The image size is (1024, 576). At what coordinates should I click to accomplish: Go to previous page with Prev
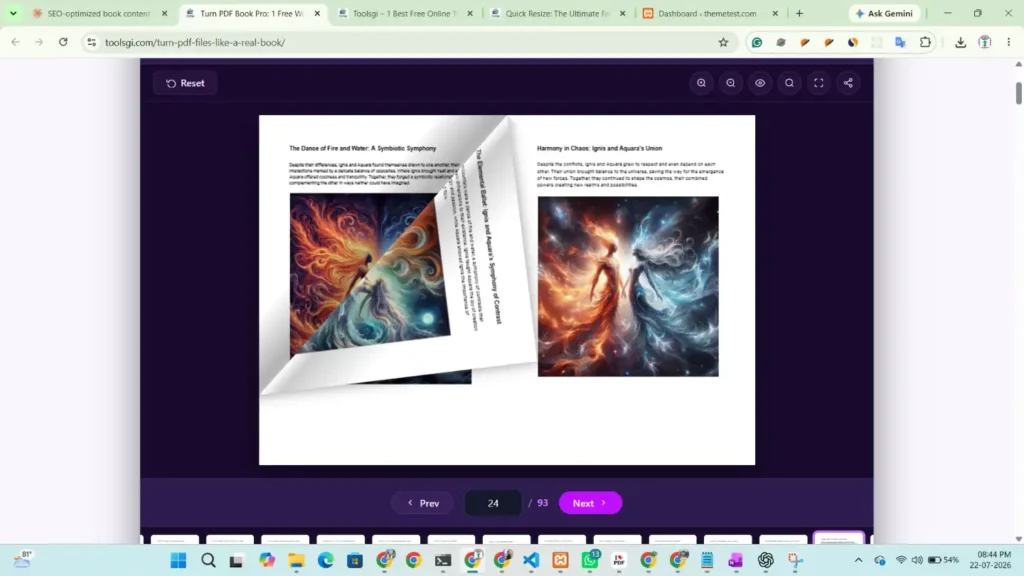[x=423, y=503]
